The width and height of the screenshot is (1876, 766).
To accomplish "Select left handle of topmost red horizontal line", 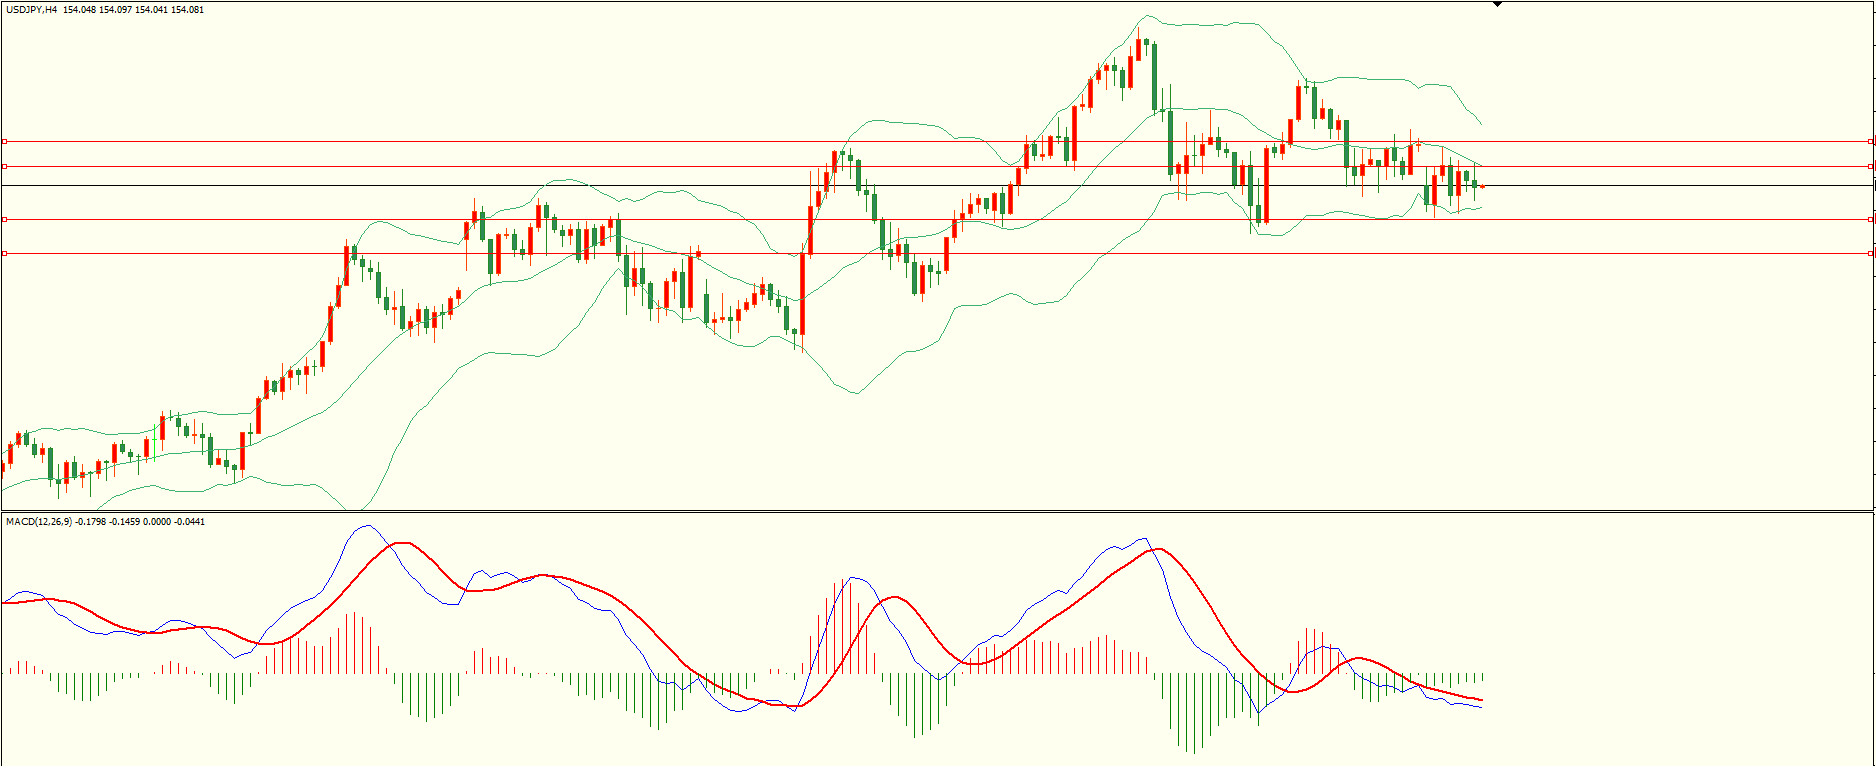I will (x=5, y=142).
